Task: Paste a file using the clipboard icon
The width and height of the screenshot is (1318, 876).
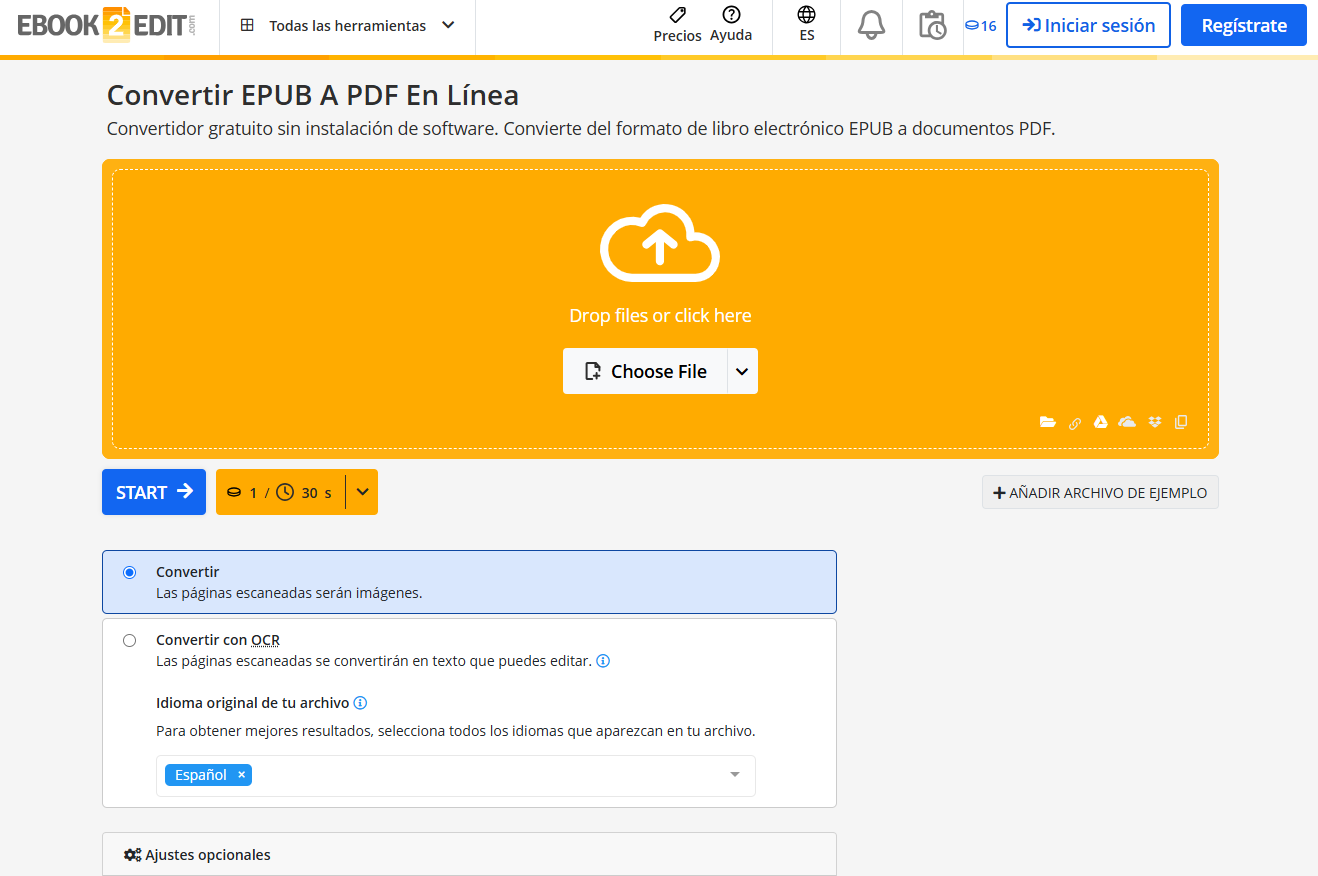Action: coord(1181,422)
